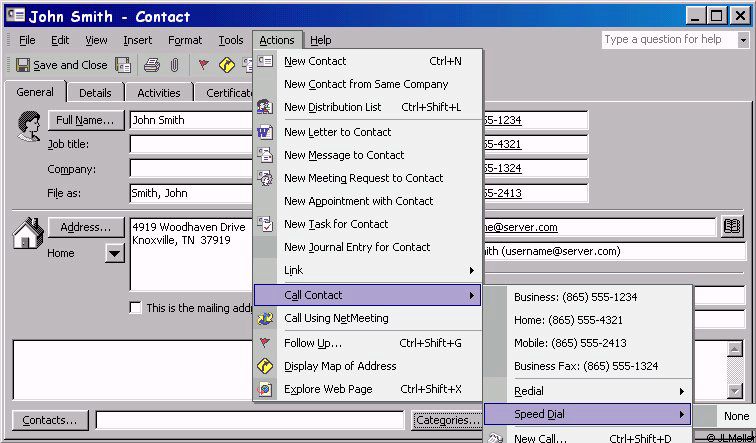This screenshot has width=756, height=443.
Task: Click the Job title input field
Action: coord(191,144)
